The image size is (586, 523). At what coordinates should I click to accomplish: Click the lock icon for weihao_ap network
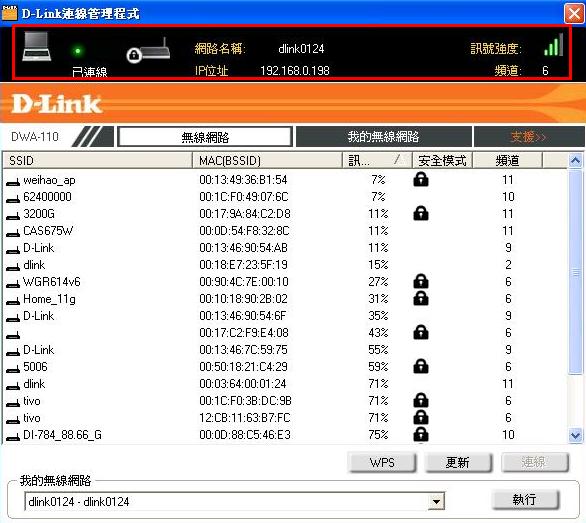tap(421, 179)
